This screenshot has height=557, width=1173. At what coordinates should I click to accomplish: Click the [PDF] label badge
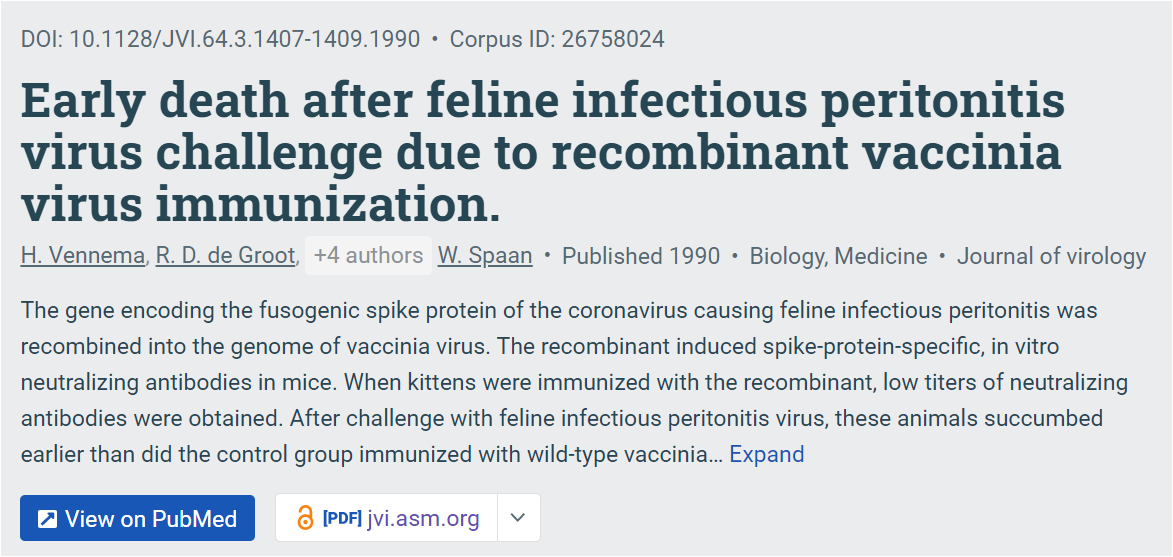[342, 518]
